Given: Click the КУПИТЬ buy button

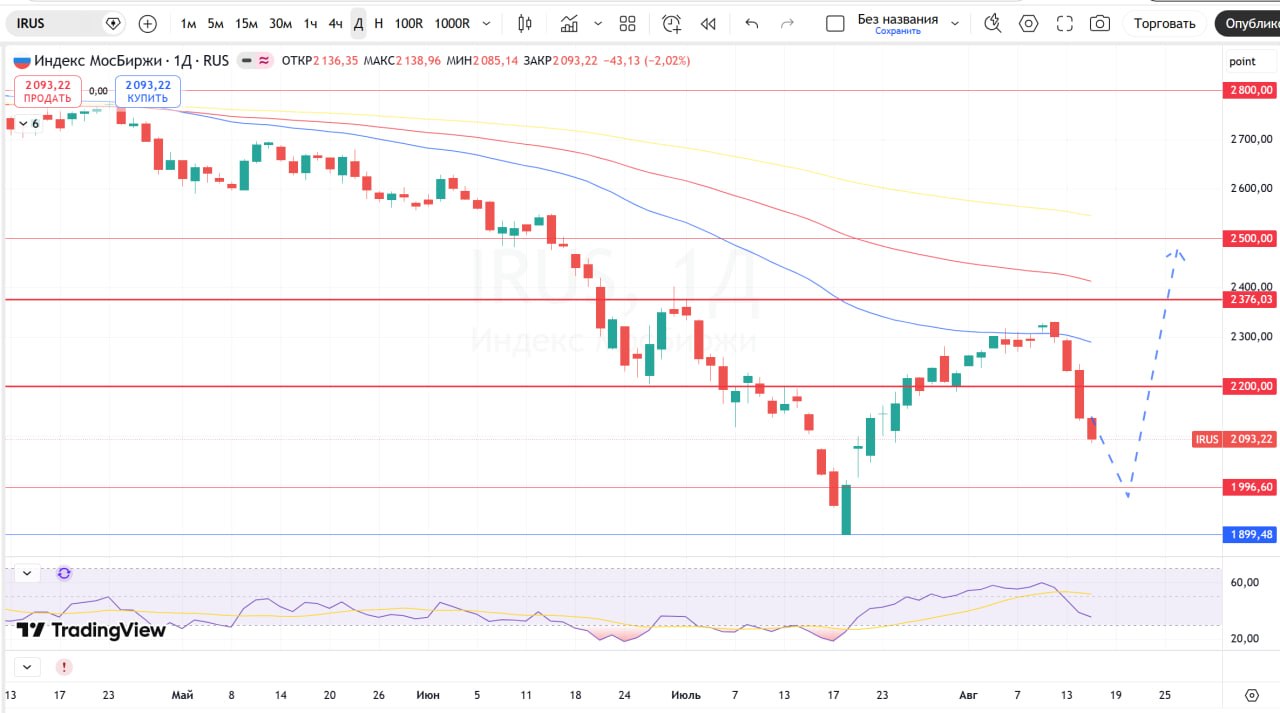Looking at the screenshot, I should pyautogui.click(x=148, y=91).
